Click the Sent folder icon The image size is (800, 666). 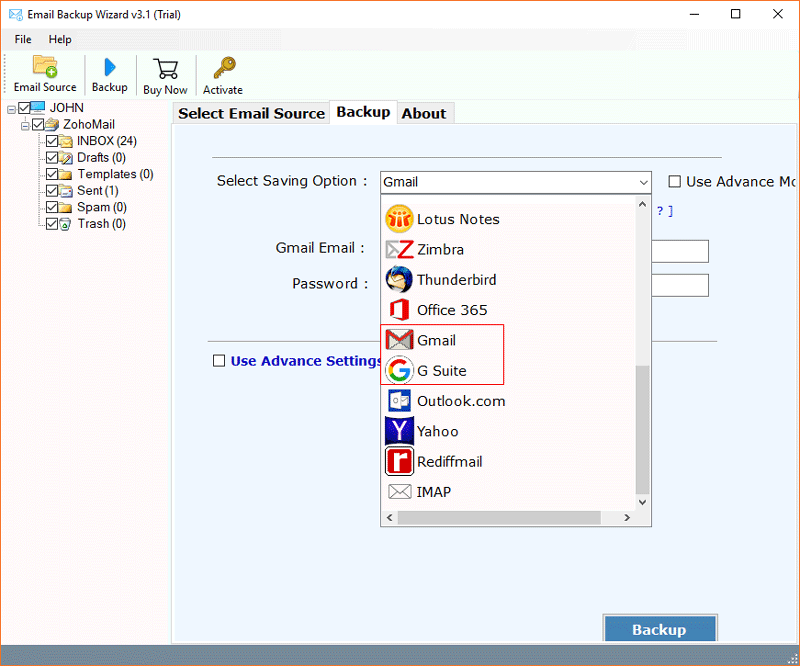point(66,190)
